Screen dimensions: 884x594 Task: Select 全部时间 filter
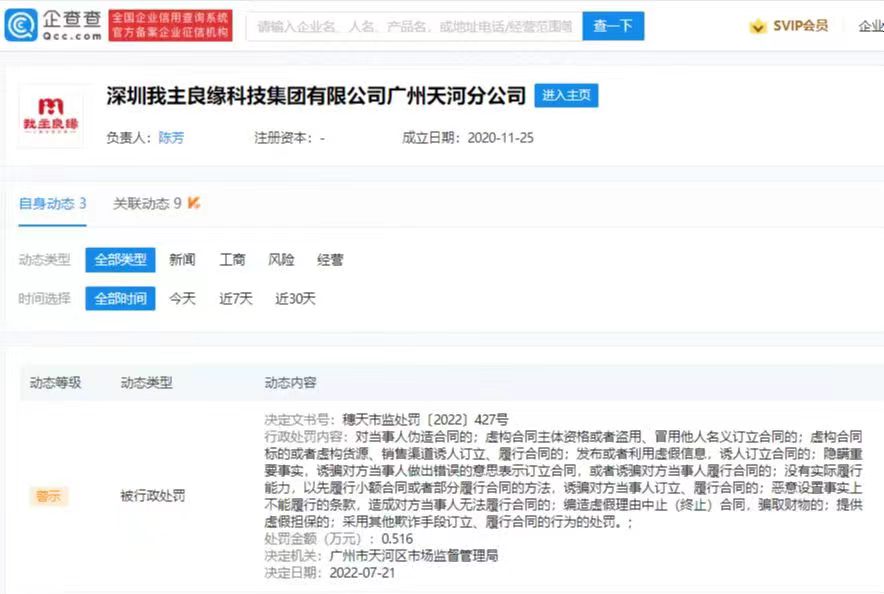pyautogui.click(x=120, y=299)
